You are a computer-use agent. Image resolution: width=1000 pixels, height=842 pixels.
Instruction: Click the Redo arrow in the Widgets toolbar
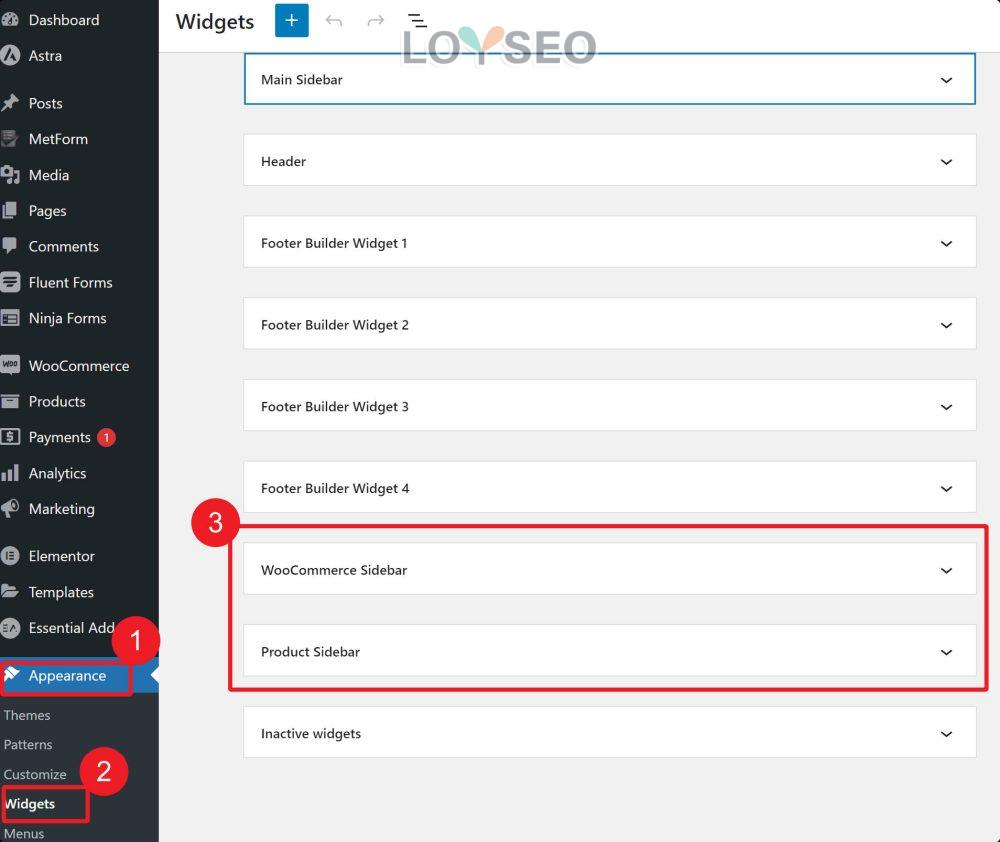click(x=376, y=21)
